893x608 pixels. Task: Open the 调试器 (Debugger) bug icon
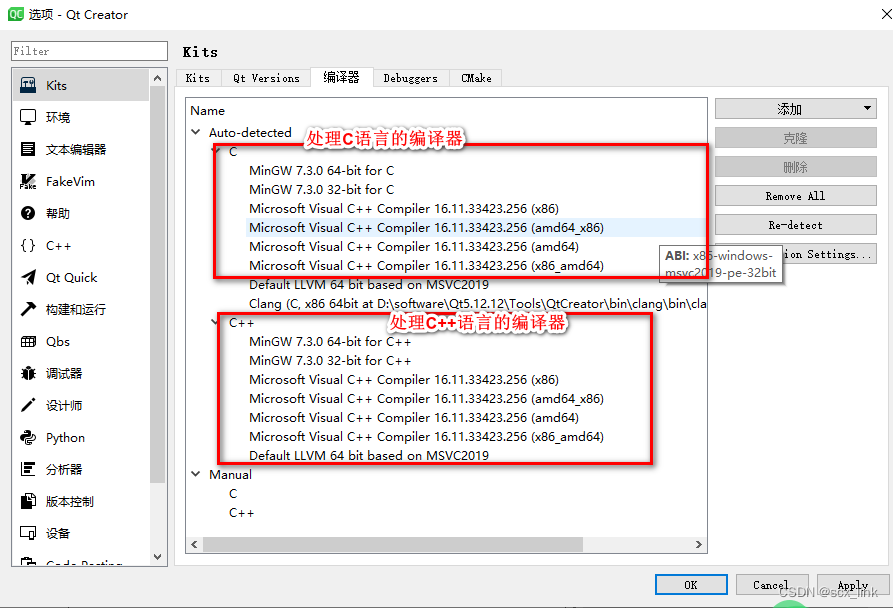[x=28, y=373]
